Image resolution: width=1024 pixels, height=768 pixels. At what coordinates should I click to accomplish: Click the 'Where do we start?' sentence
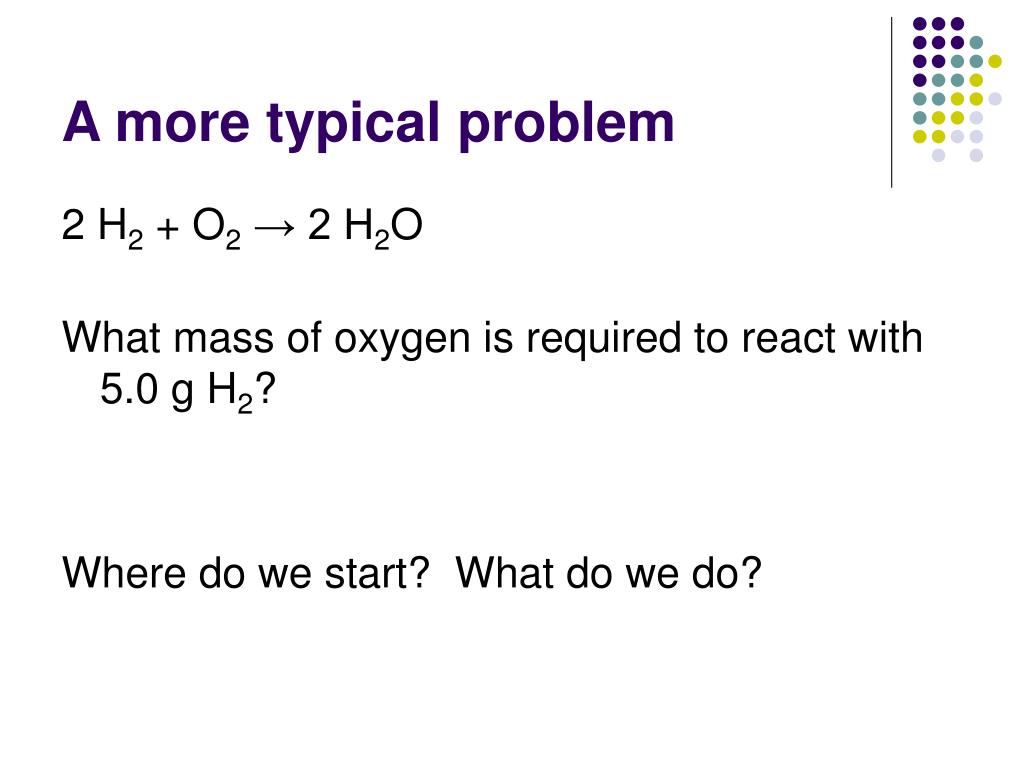click(246, 573)
